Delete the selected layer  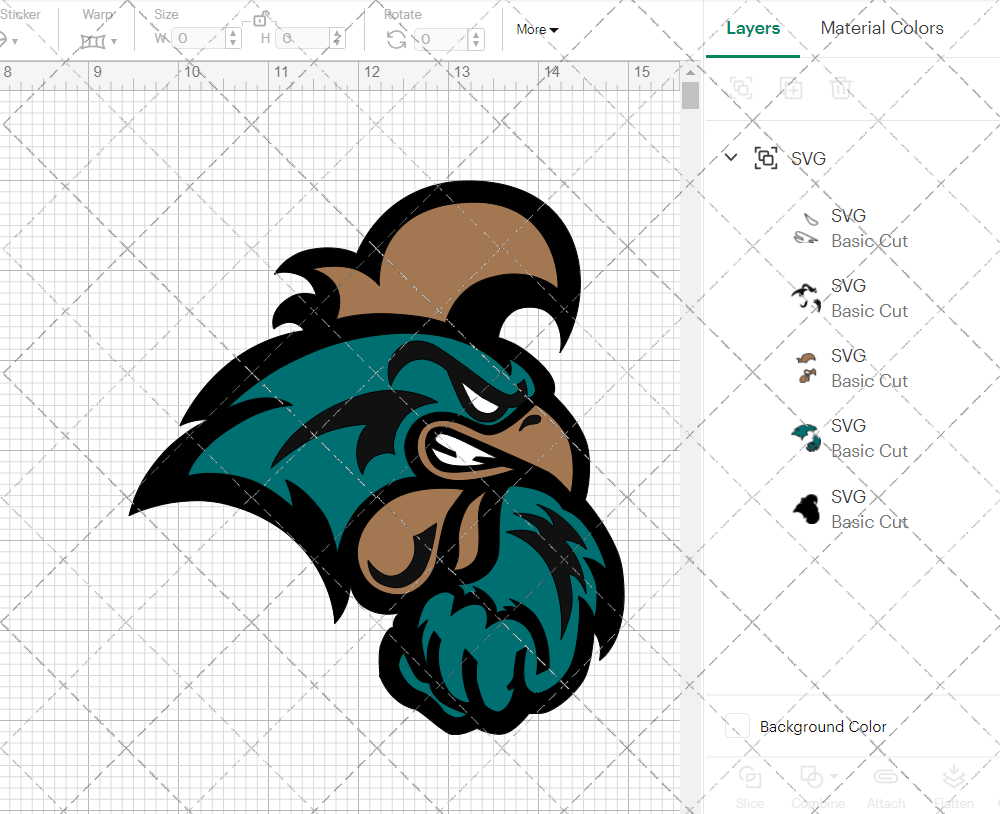point(841,88)
